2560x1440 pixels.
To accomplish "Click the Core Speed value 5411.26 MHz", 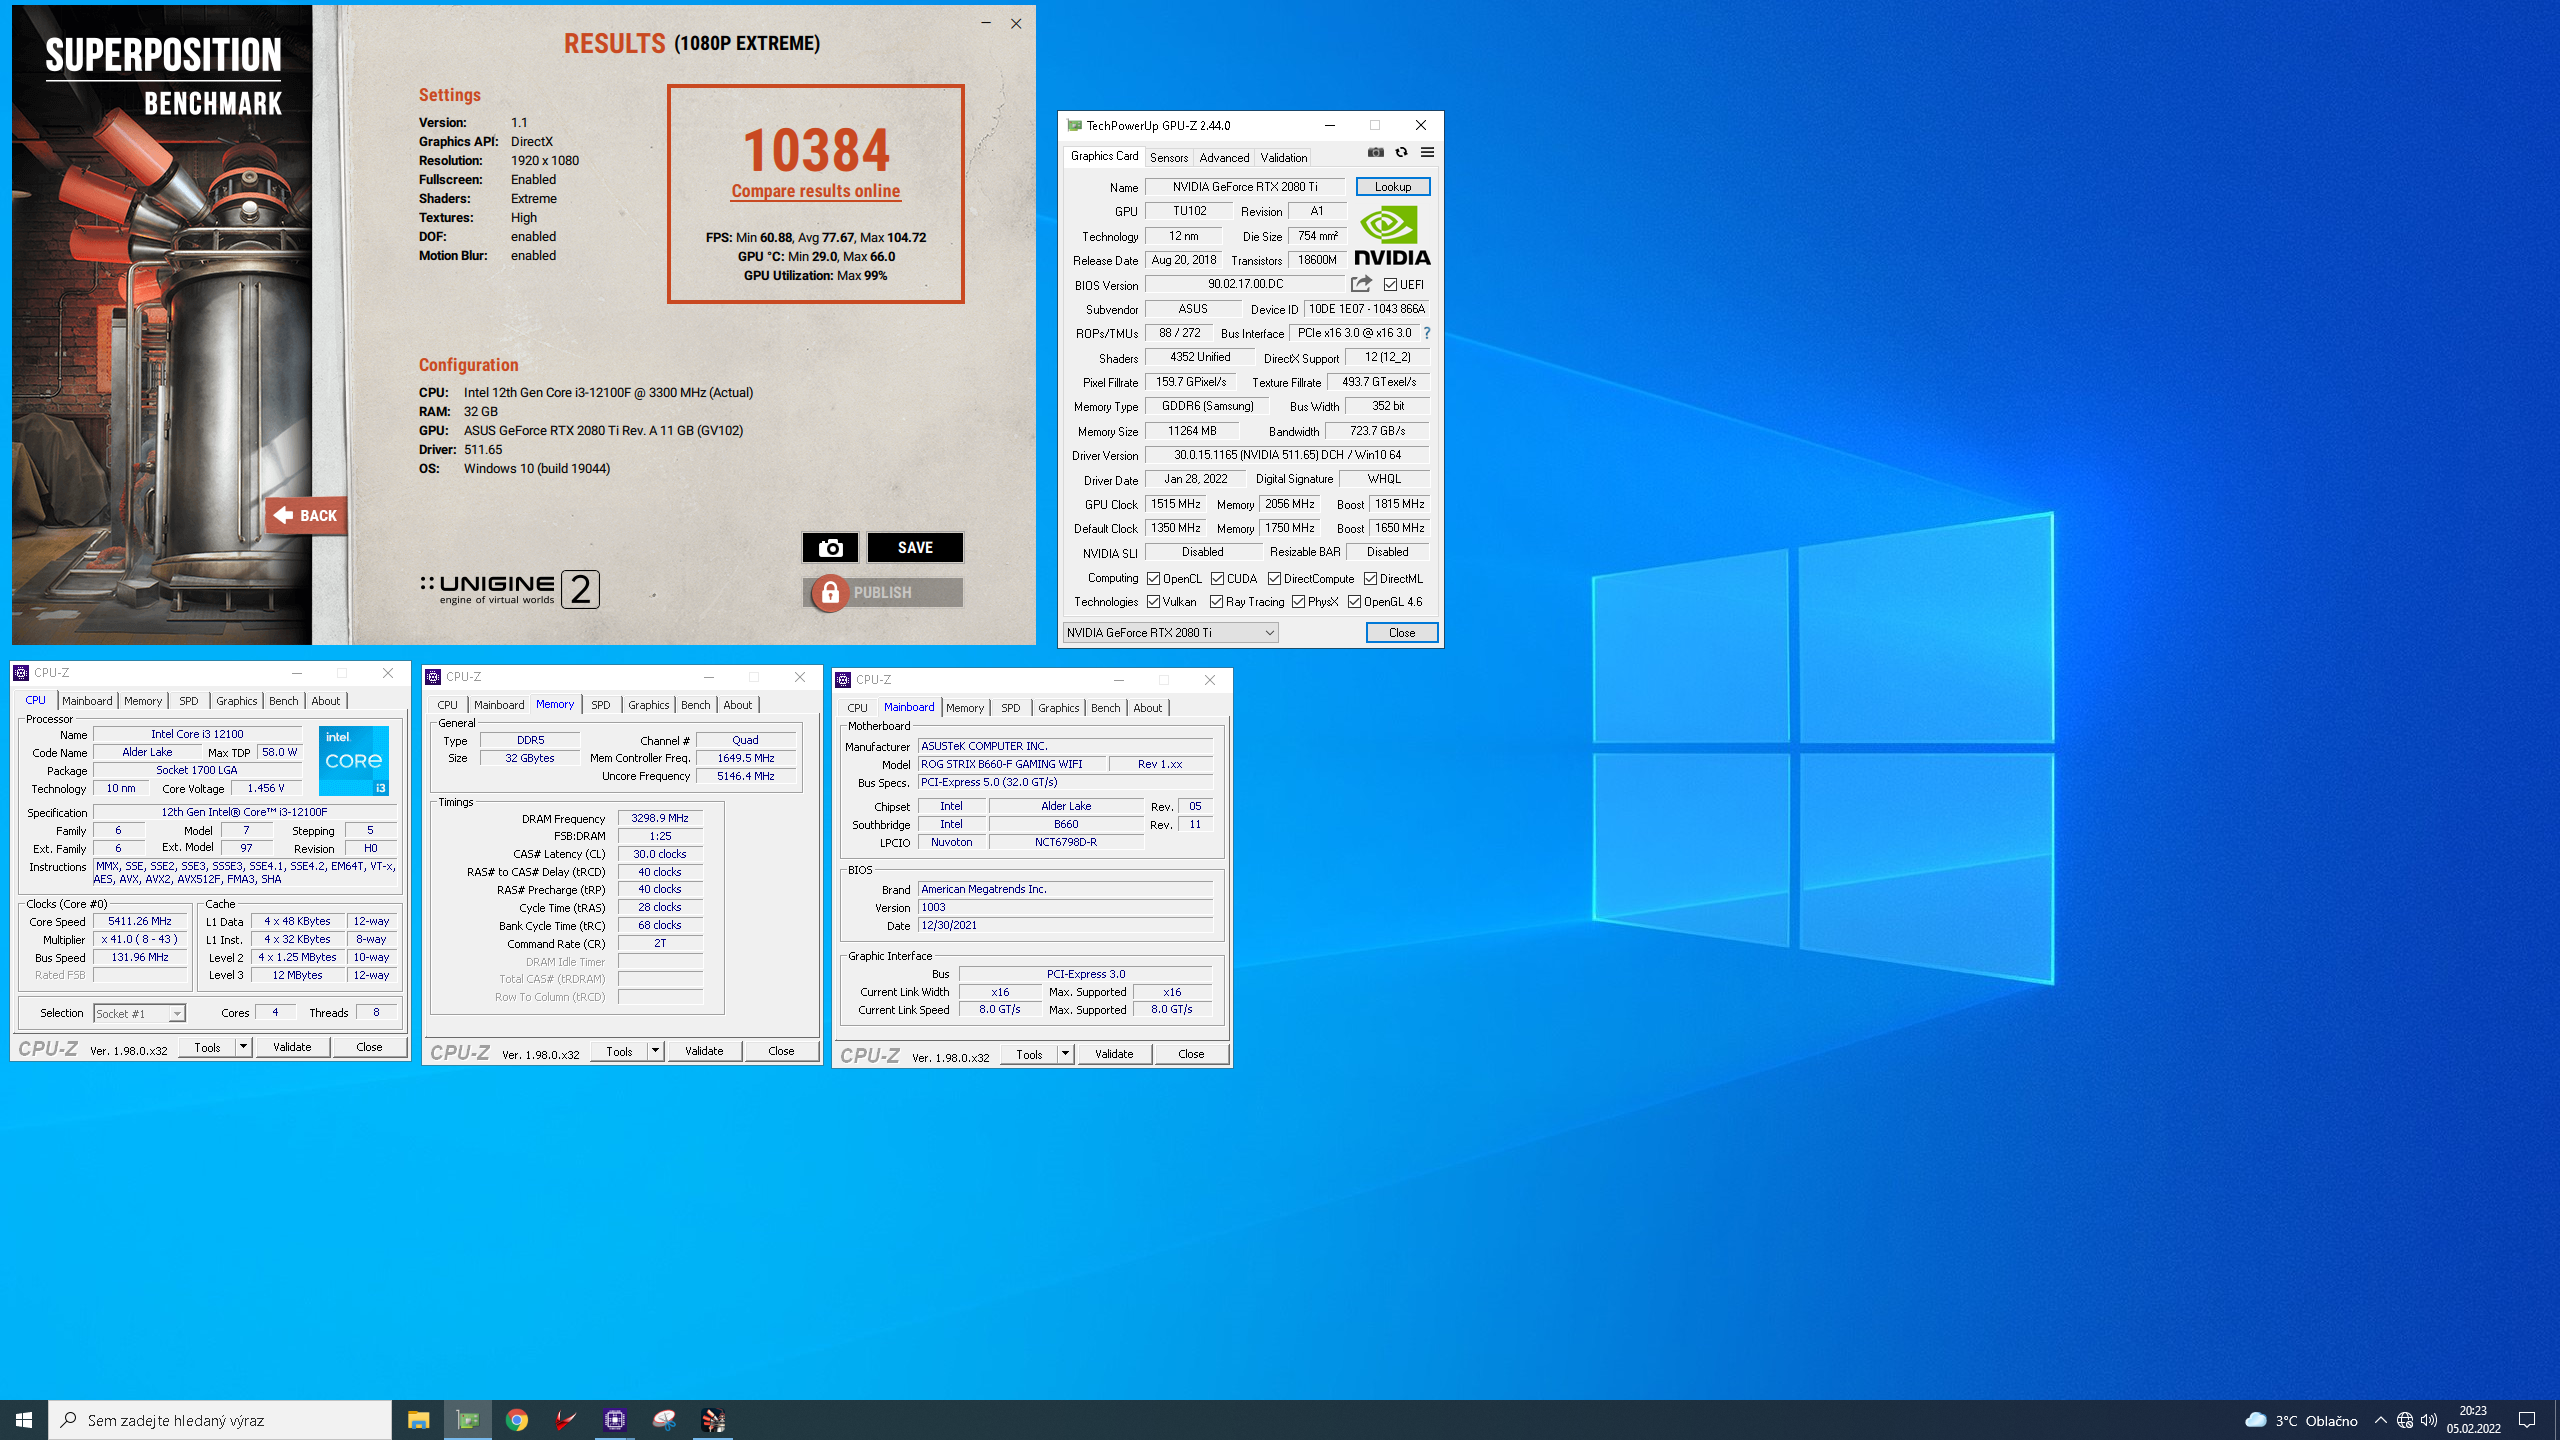I will click(x=140, y=921).
